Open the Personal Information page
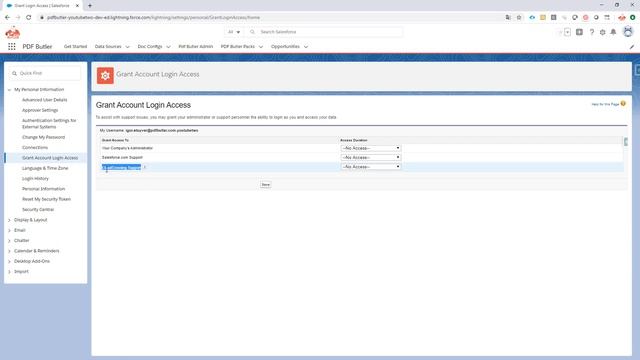Image resolution: width=640 pixels, height=360 pixels. point(43,189)
